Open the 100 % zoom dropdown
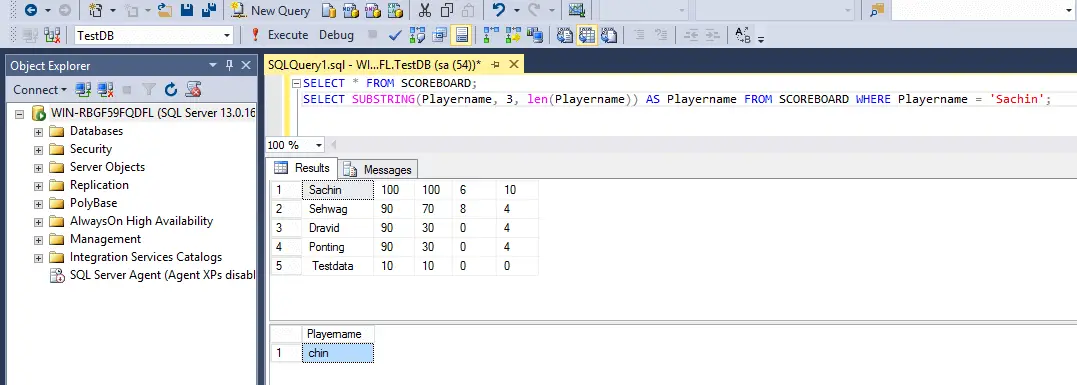 click(318, 145)
